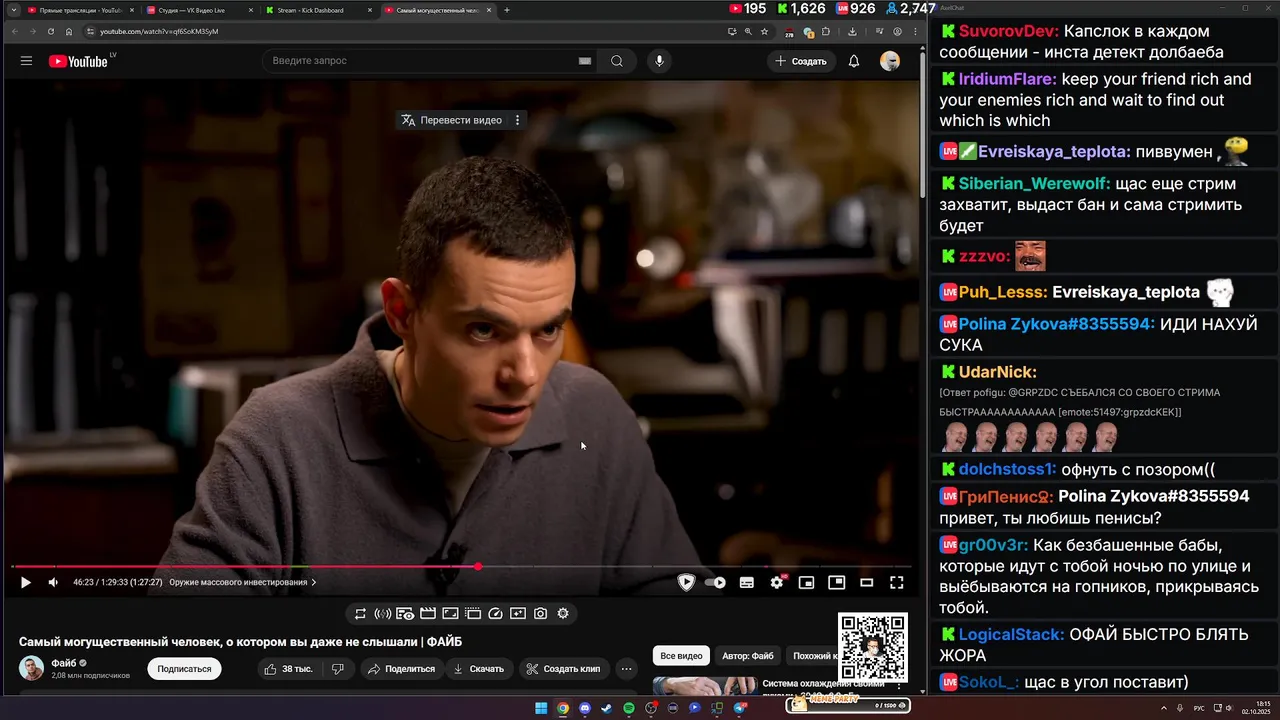Image resolution: width=1280 pixels, height=720 pixels.
Task: Click the shield play extension icon in player
Action: coord(686,582)
